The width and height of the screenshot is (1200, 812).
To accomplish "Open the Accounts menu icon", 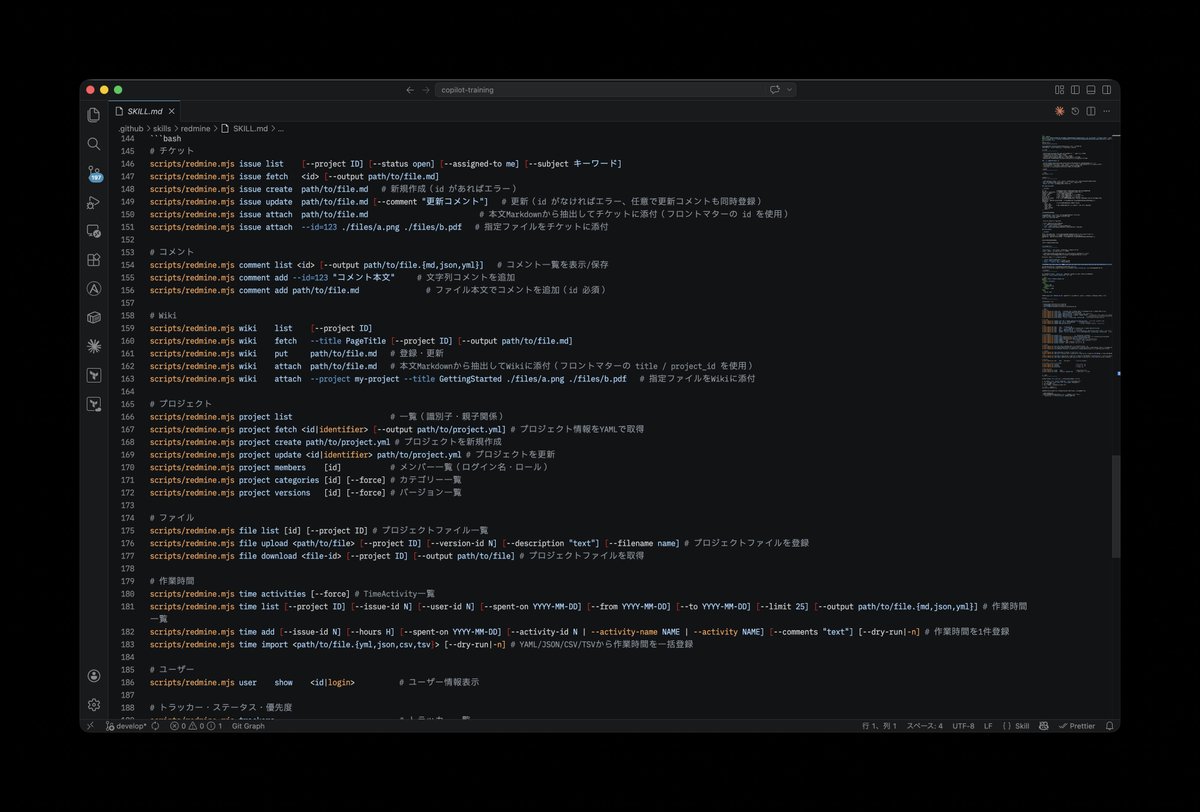I will coord(94,676).
